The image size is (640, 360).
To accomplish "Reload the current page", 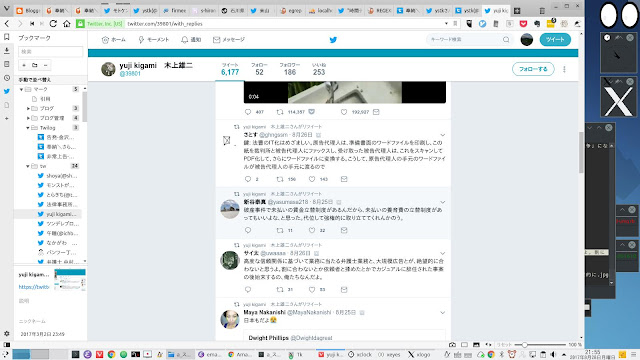I will point(53,24).
